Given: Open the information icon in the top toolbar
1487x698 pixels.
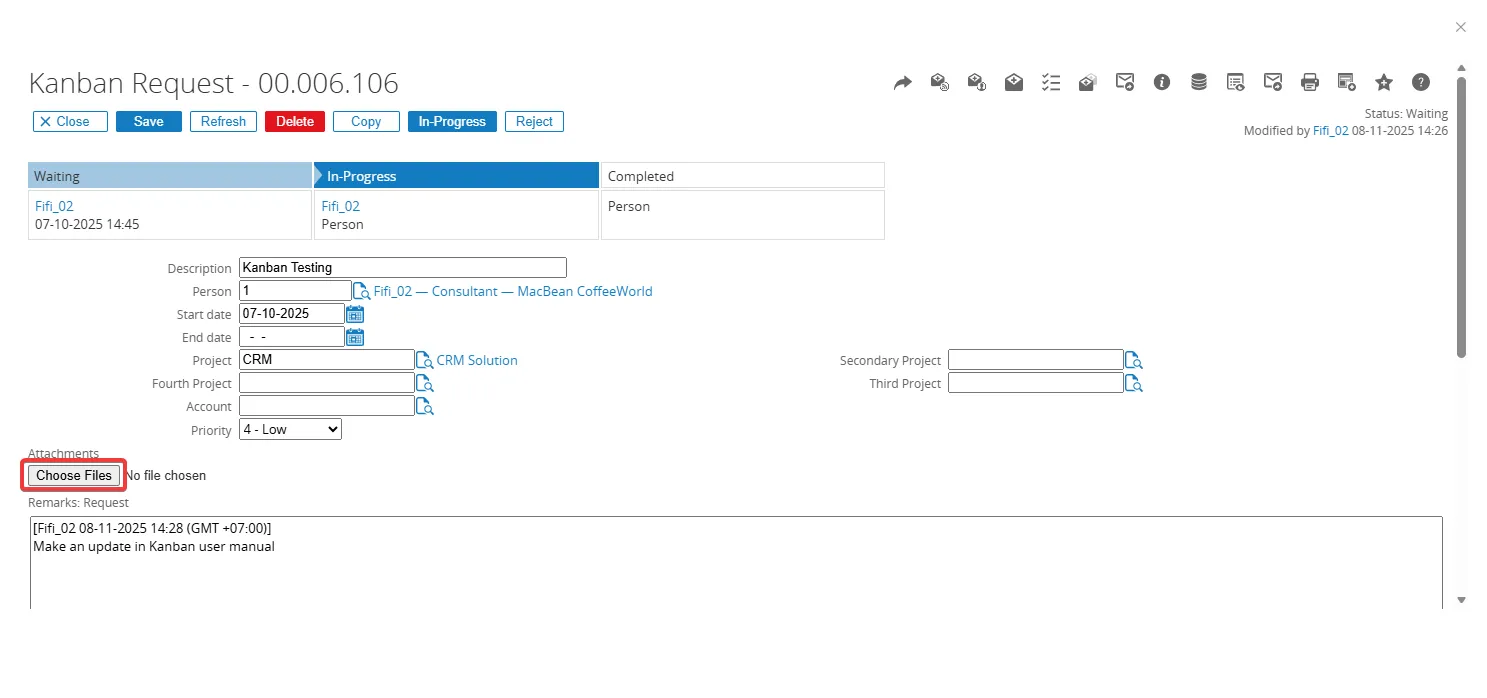Looking at the screenshot, I should point(1162,82).
